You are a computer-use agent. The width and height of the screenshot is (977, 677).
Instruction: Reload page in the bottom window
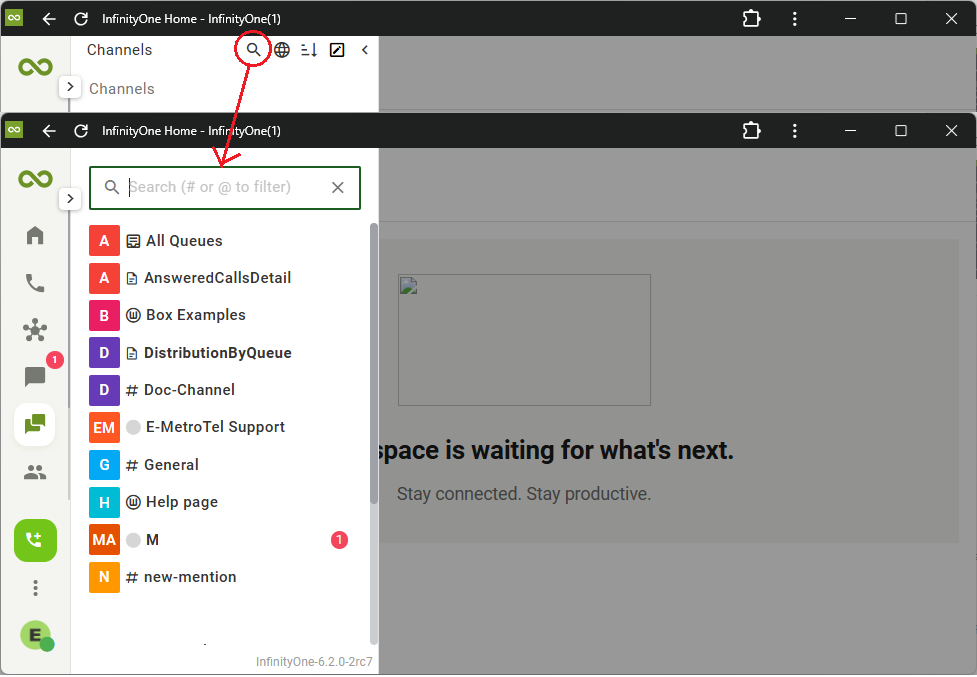81,131
